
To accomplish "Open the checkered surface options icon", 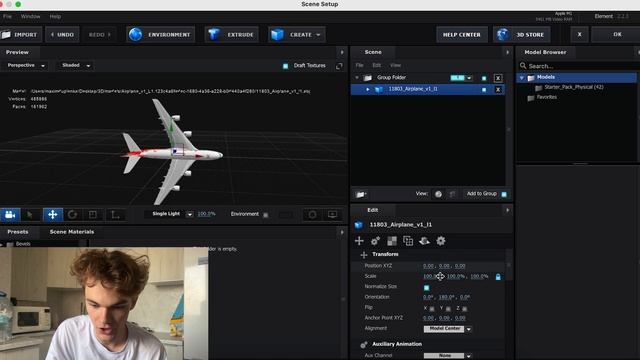I will pyautogui.click(x=392, y=241).
